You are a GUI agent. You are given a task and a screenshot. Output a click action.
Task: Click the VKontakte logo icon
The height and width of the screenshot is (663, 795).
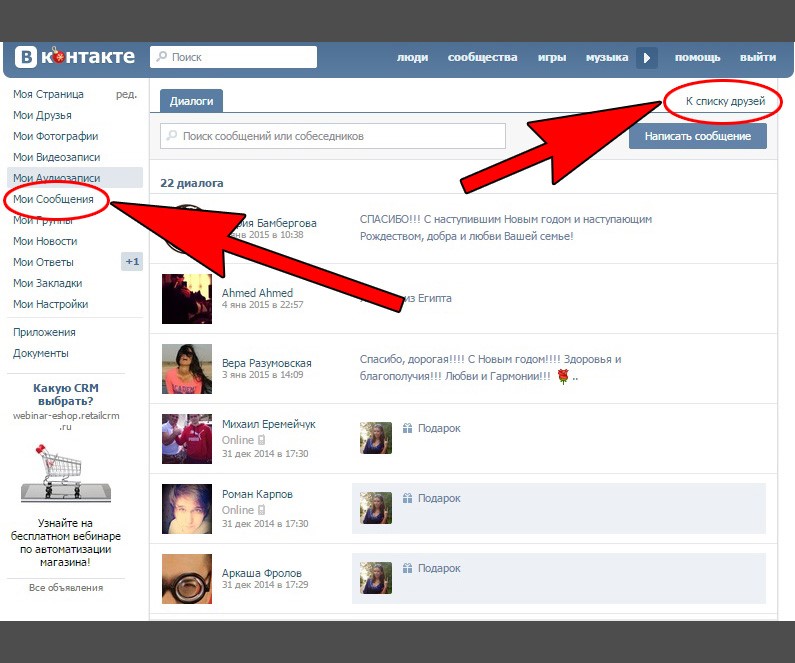tap(26, 57)
